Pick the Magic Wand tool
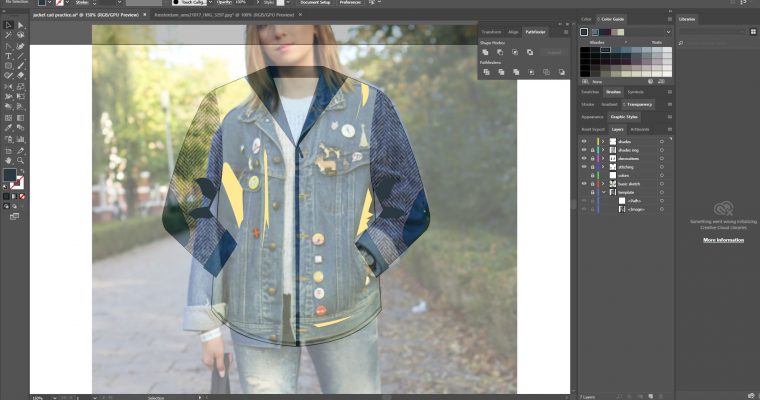This screenshot has height=400, width=760. (8, 35)
